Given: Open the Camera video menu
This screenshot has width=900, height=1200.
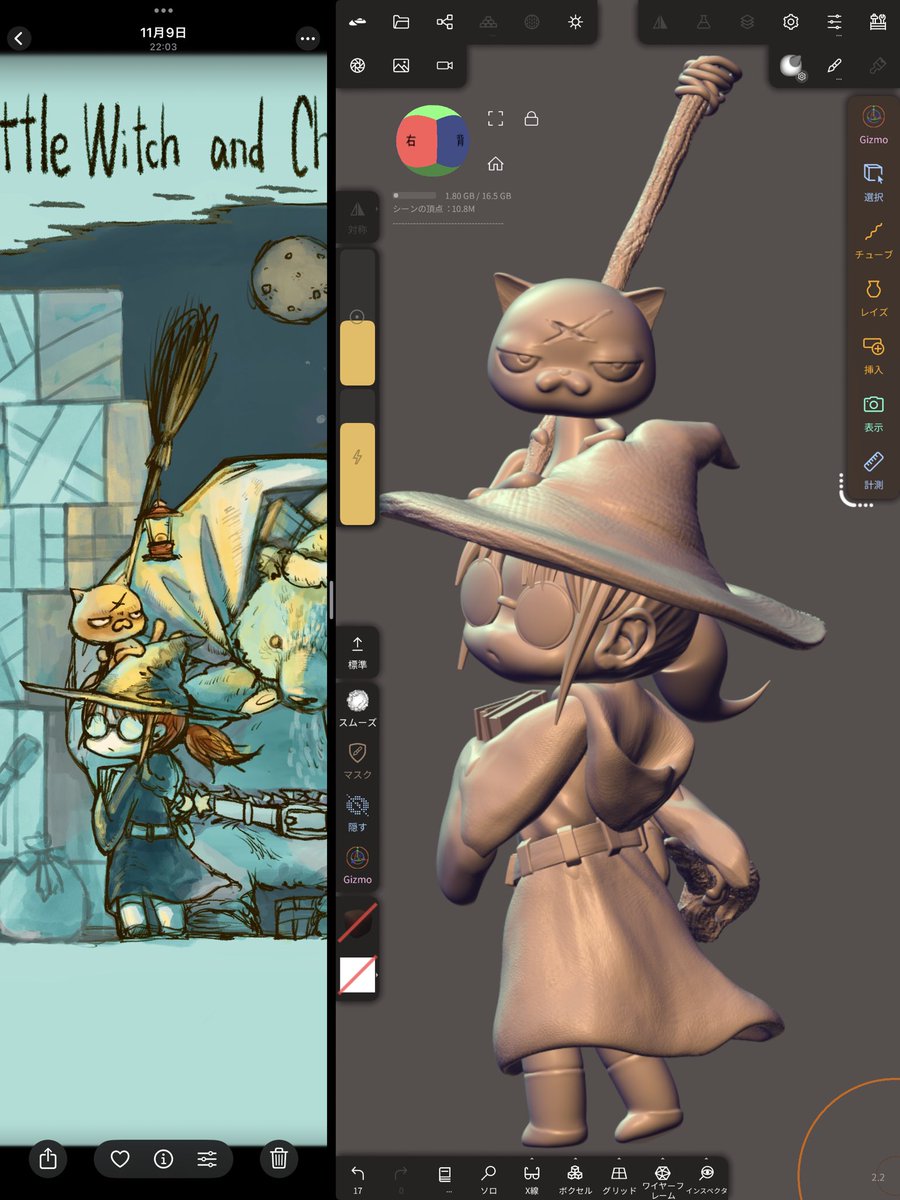Looking at the screenshot, I should click(x=445, y=65).
